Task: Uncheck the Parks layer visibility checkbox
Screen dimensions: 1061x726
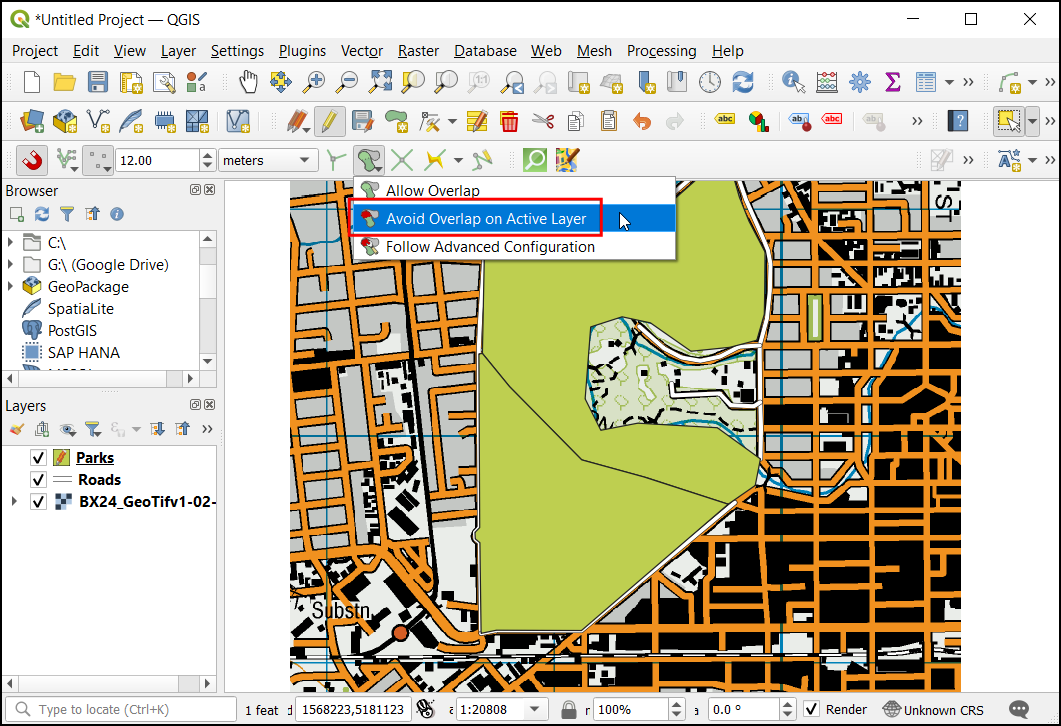Action: point(38,458)
